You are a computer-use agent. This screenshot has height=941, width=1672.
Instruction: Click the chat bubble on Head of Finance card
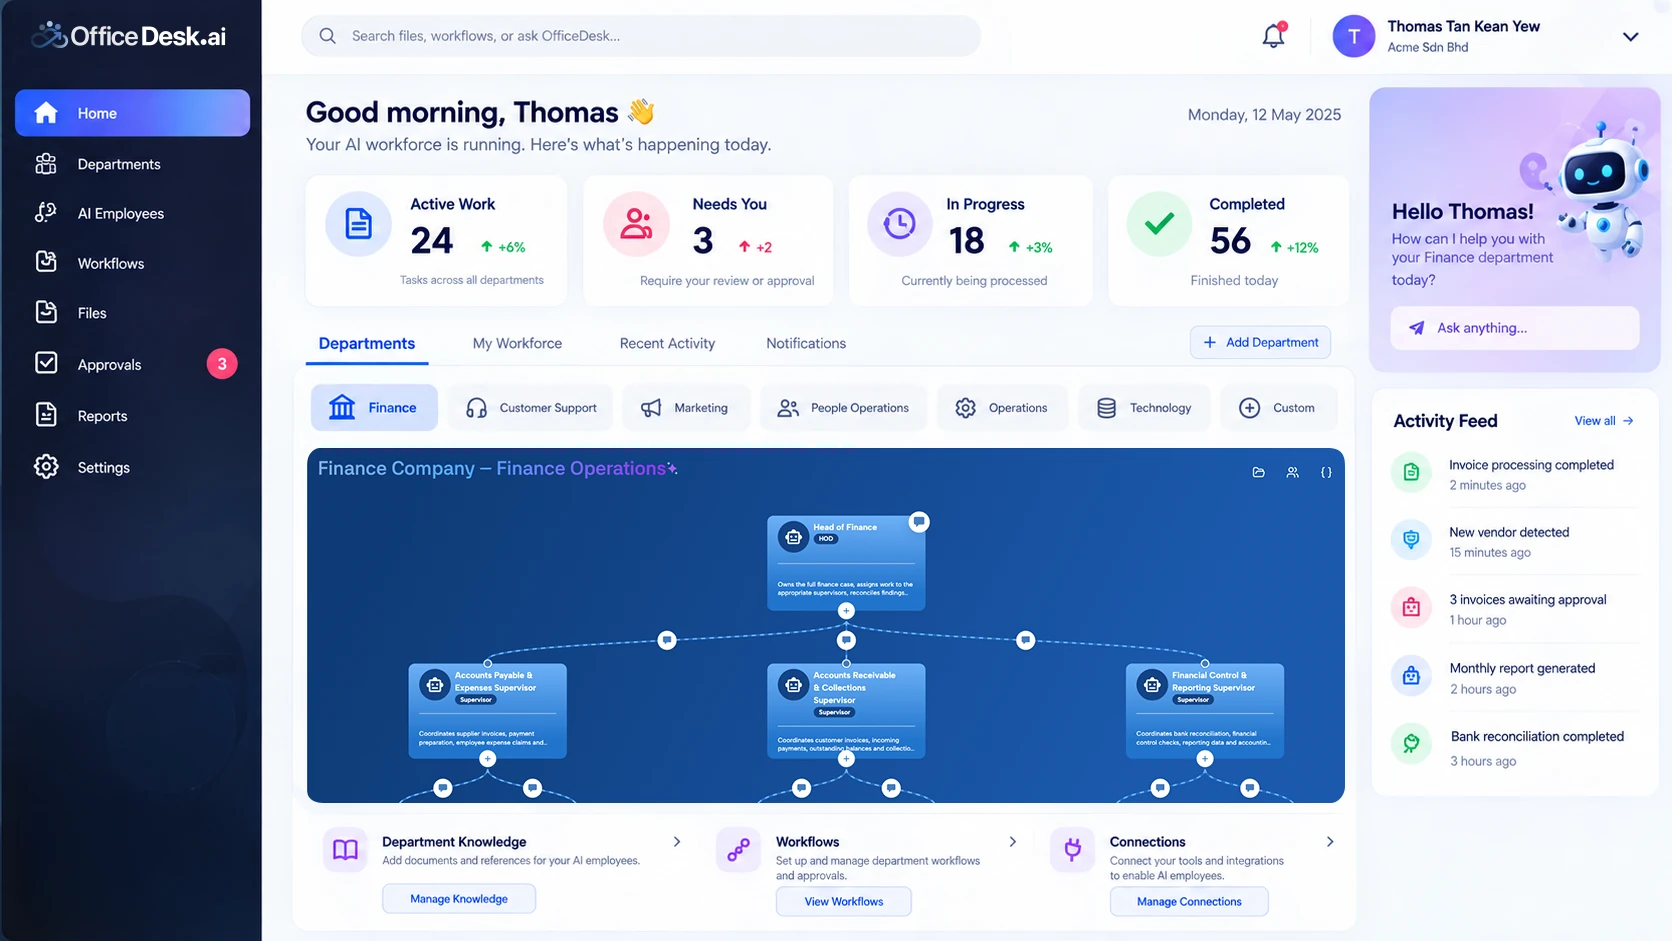pos(919,521)
